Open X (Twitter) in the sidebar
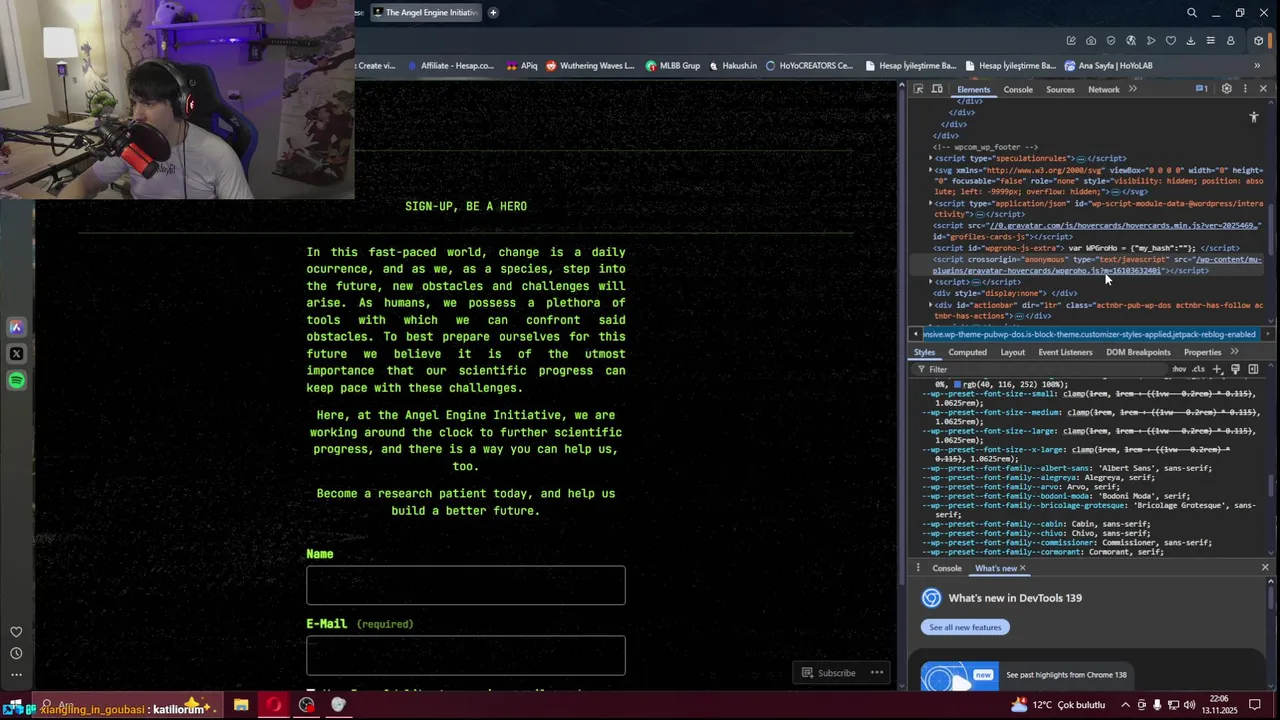Viewport: 1280px width, 720px height. (16, 354)
